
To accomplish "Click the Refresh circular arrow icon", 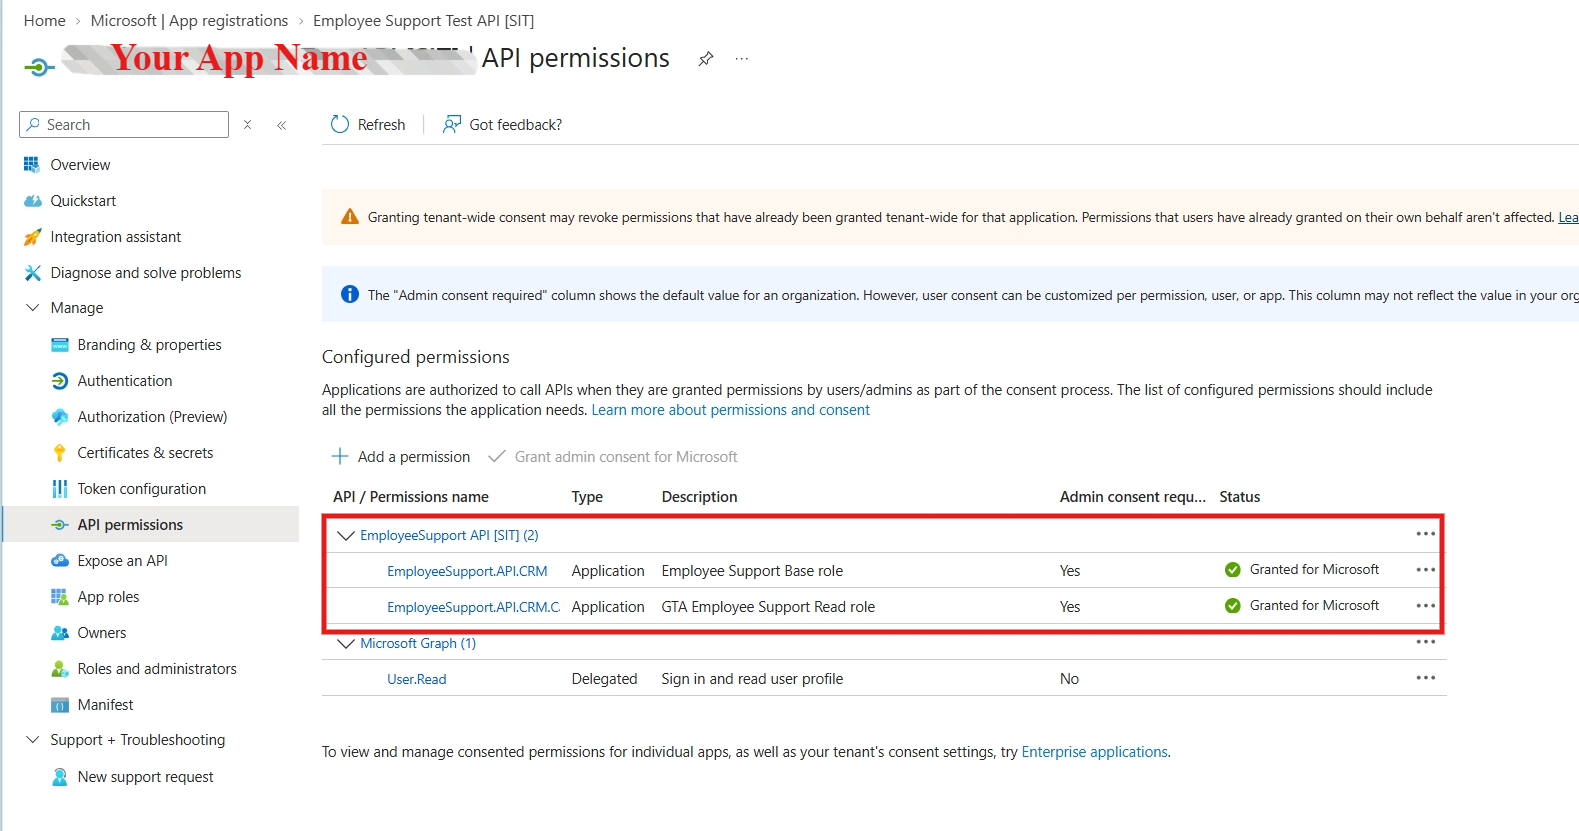I will tap(340, 124).
